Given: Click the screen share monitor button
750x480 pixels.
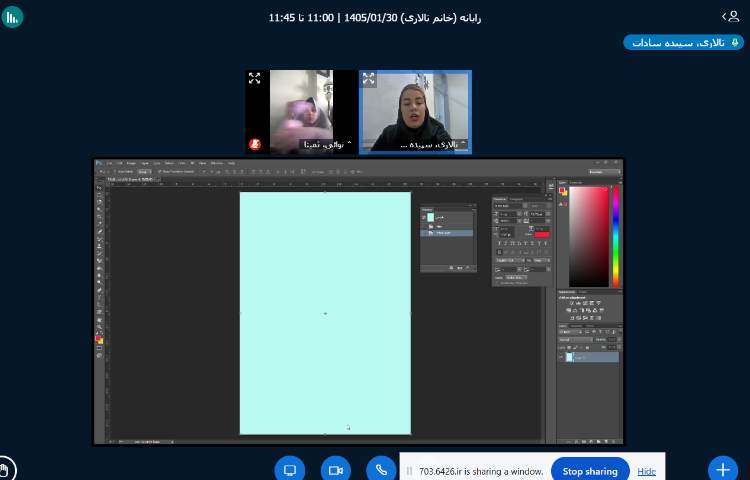Looking at the screenshot, I should click(x=289, y=470).
